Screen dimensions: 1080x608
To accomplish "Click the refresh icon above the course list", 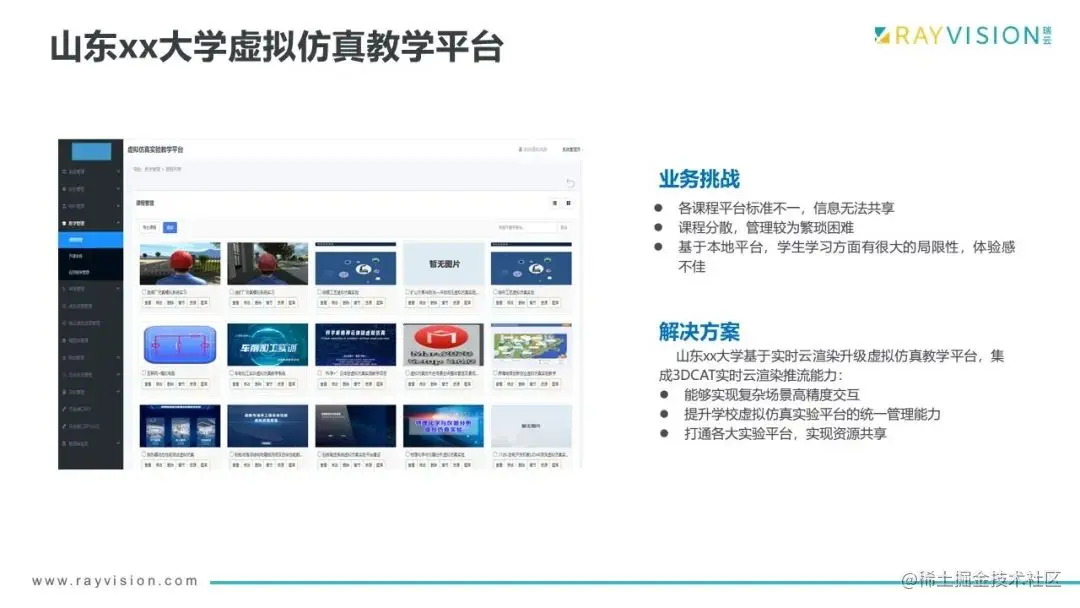I will pyautogui.click(x=570, y=180).
